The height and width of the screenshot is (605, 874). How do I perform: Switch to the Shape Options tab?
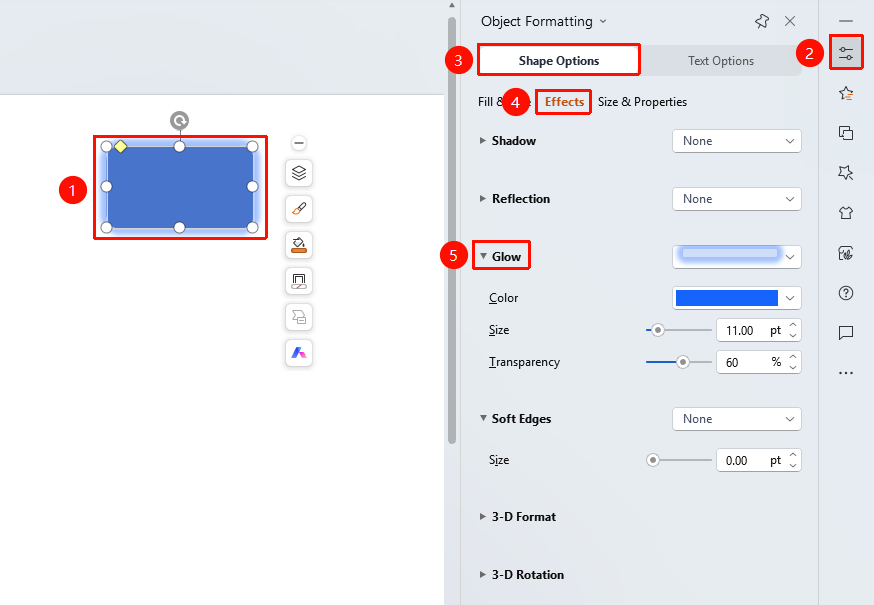tap(559, 60)
